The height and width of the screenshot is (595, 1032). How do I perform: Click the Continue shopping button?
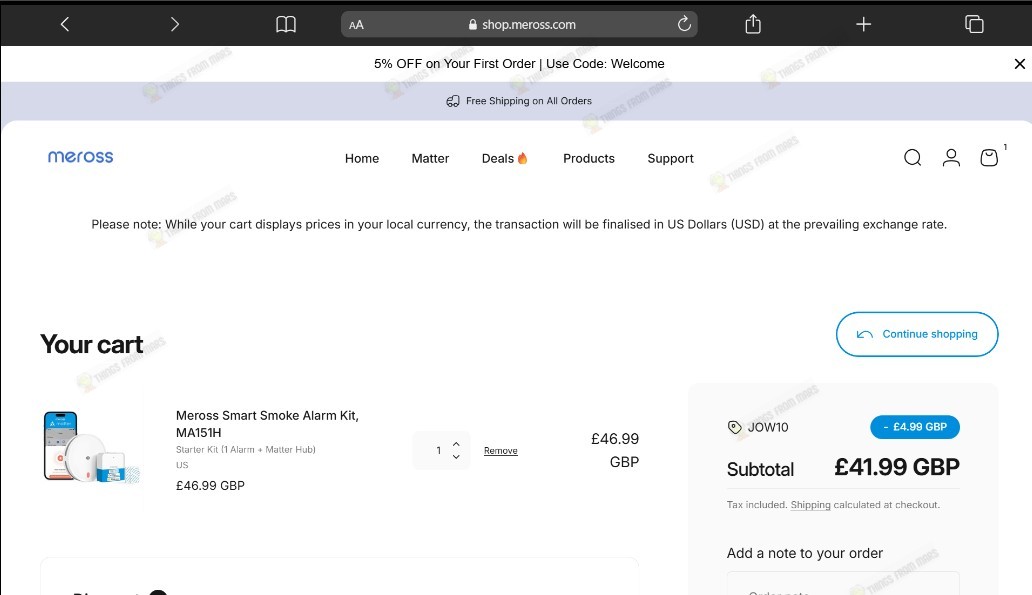click(917, 334)
